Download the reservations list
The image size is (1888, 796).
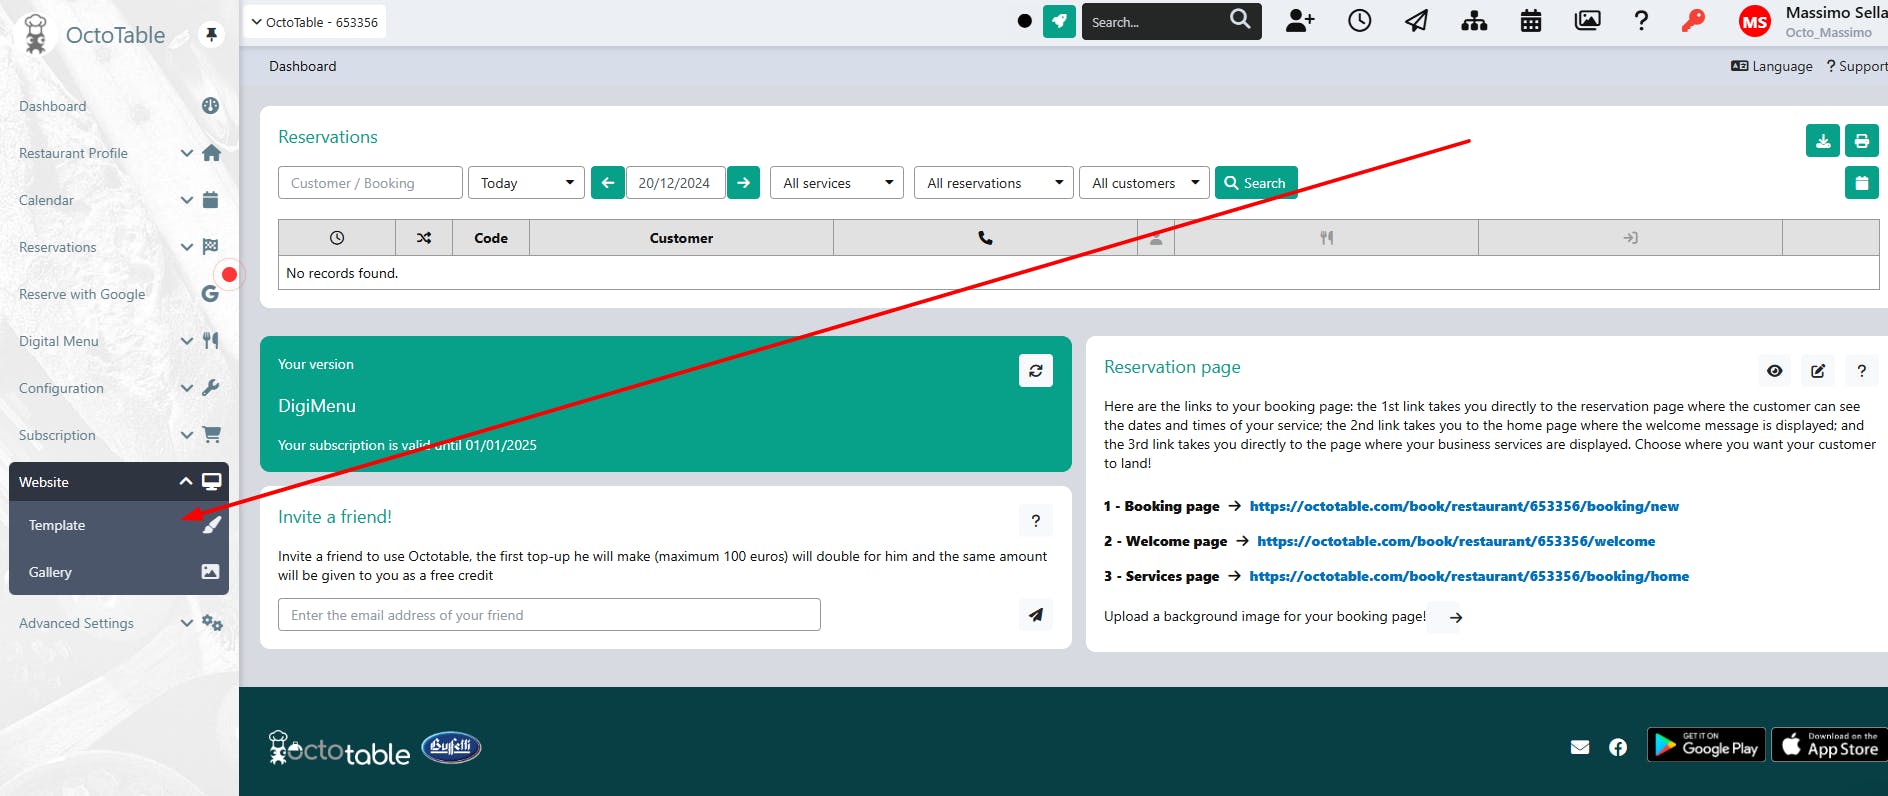[1823, 141]
